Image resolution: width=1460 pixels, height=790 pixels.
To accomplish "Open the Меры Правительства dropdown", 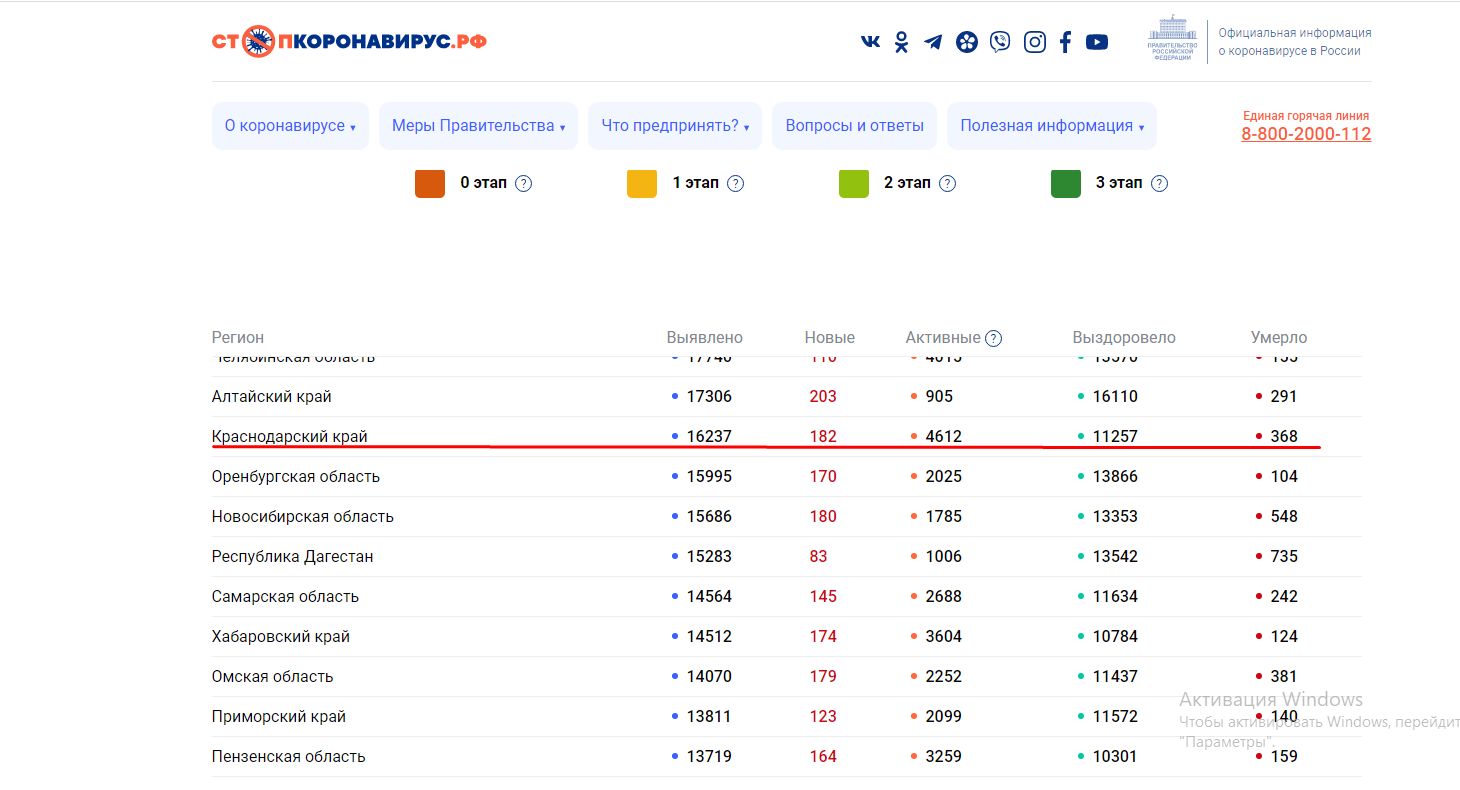I will 478,126.
